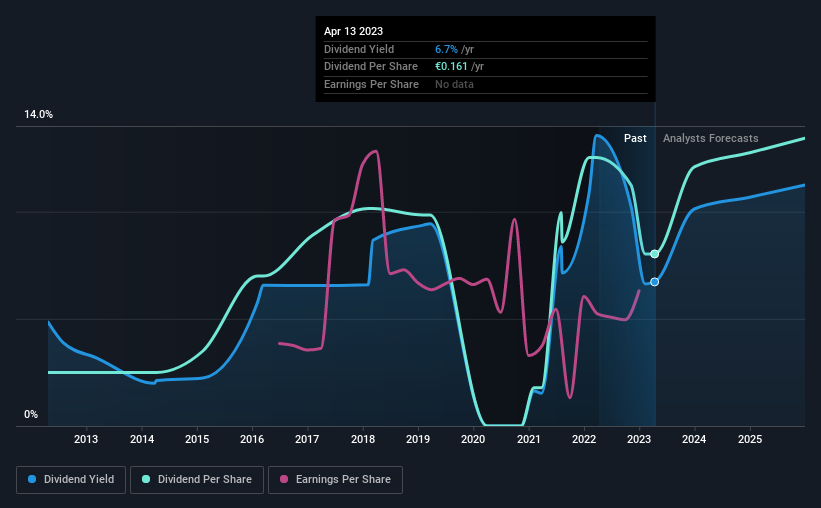821x508 pixels.
Task: Click the pink Earnings Per Share legend dot
Action: point(284,479)
